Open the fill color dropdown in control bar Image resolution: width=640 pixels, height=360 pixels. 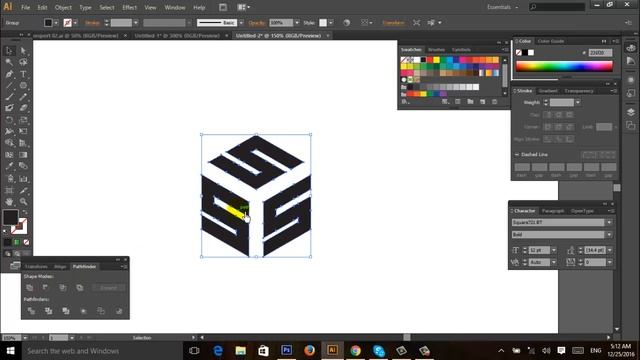click(x=56, y=23)
